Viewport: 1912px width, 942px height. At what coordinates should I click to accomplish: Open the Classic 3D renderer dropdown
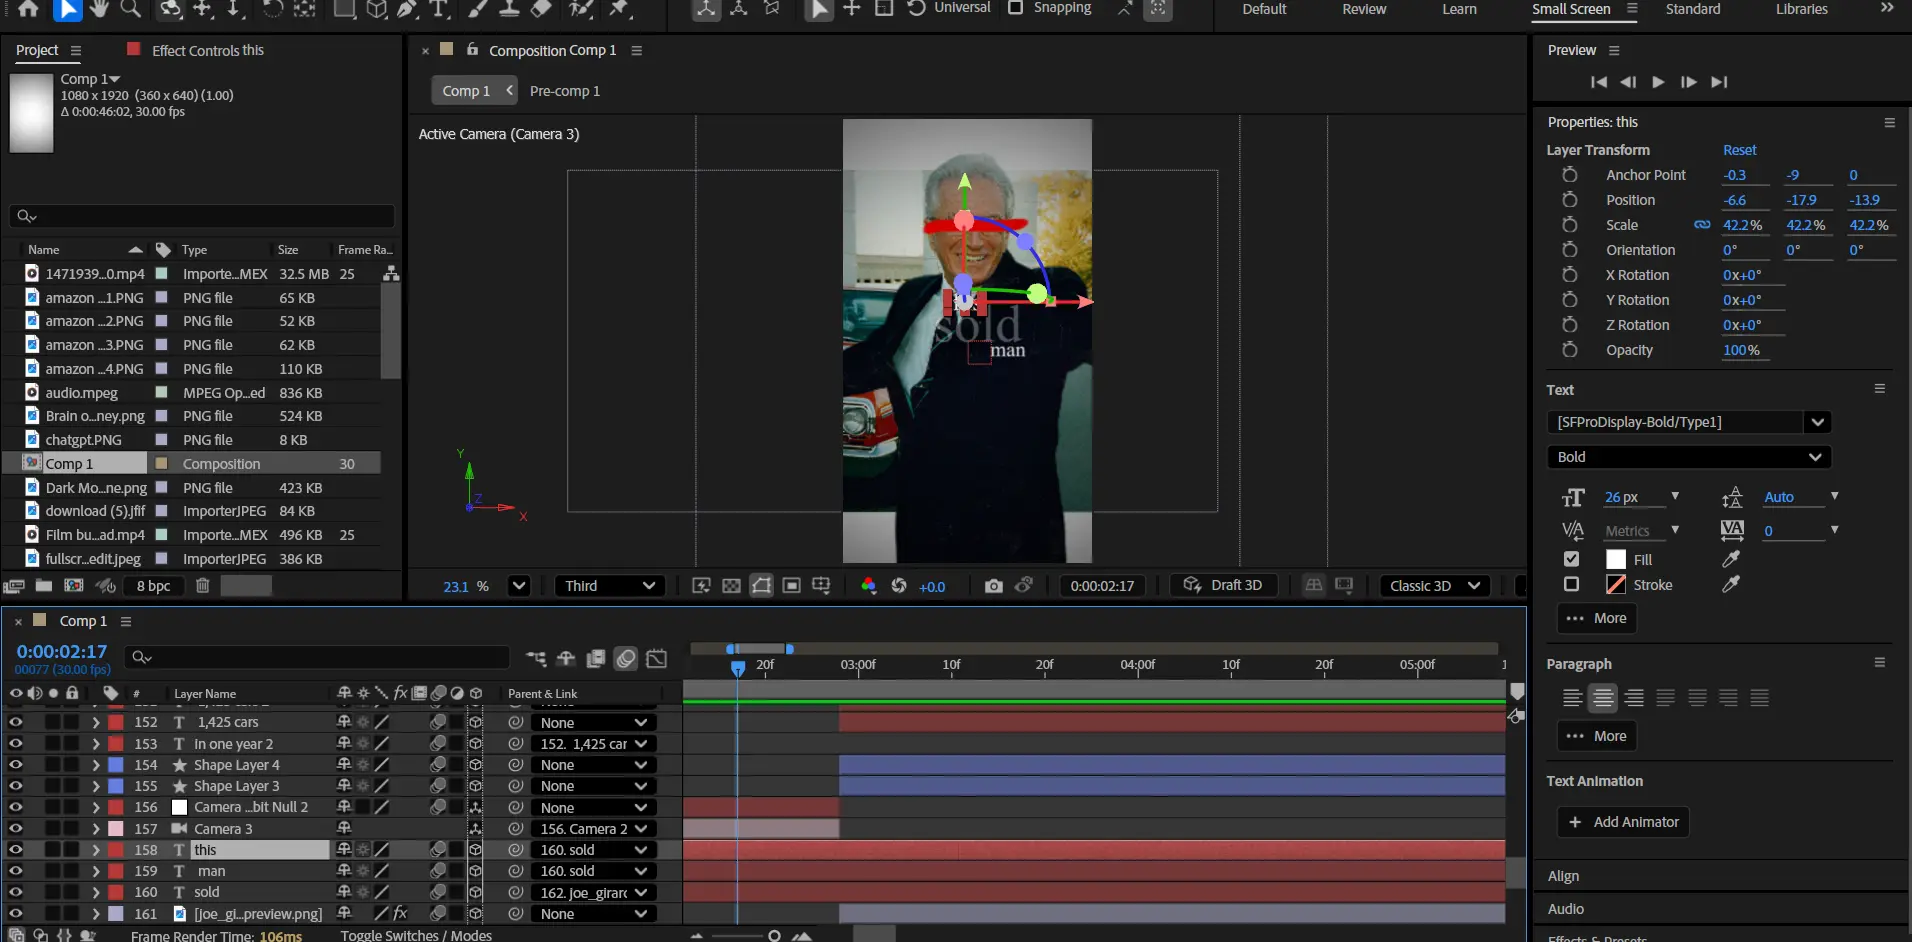point(1435,586)
